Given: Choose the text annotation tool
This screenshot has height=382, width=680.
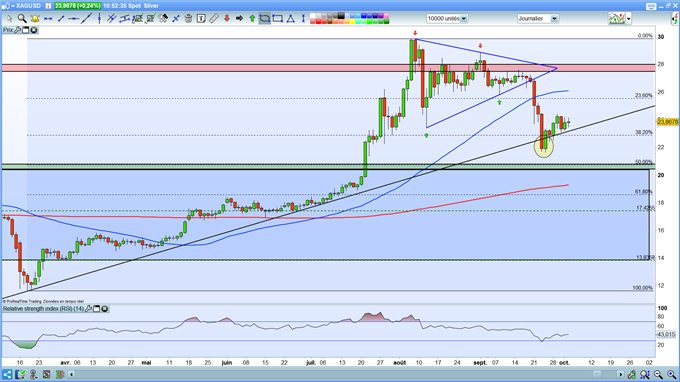Looking at the screenshot, I should click(x=201, y=19).
